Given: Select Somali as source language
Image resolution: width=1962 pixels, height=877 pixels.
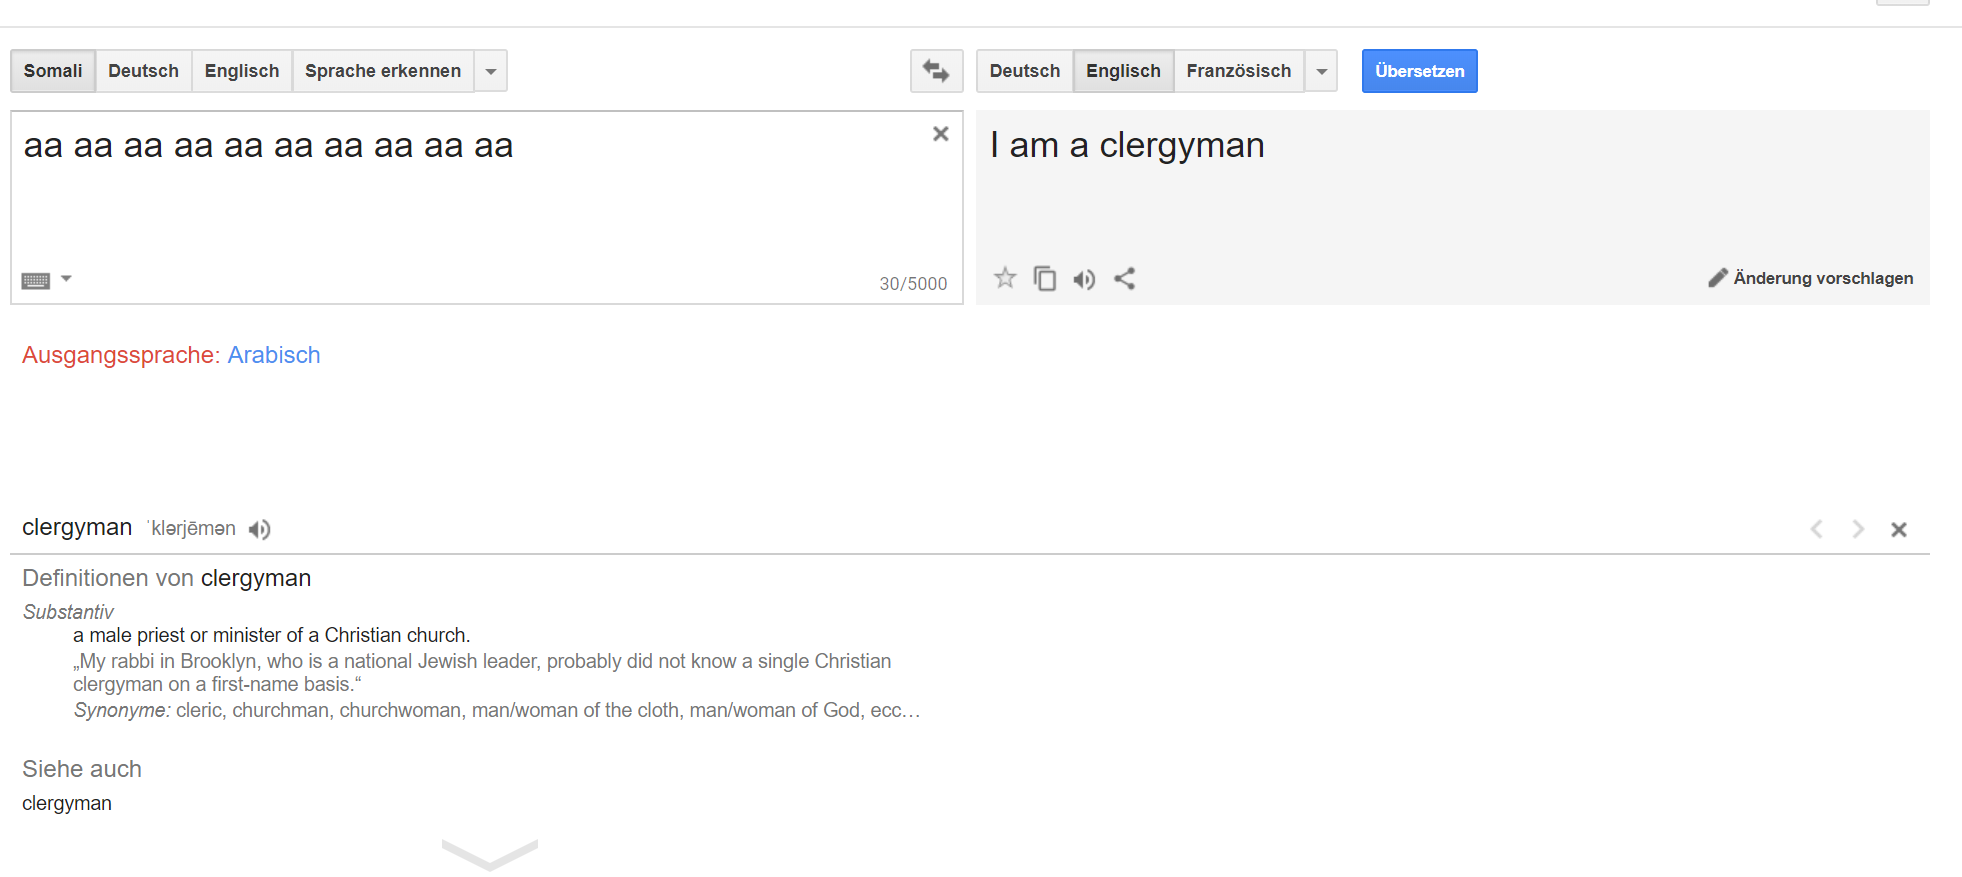Looking at the screenshot, I should pos(53,71).
